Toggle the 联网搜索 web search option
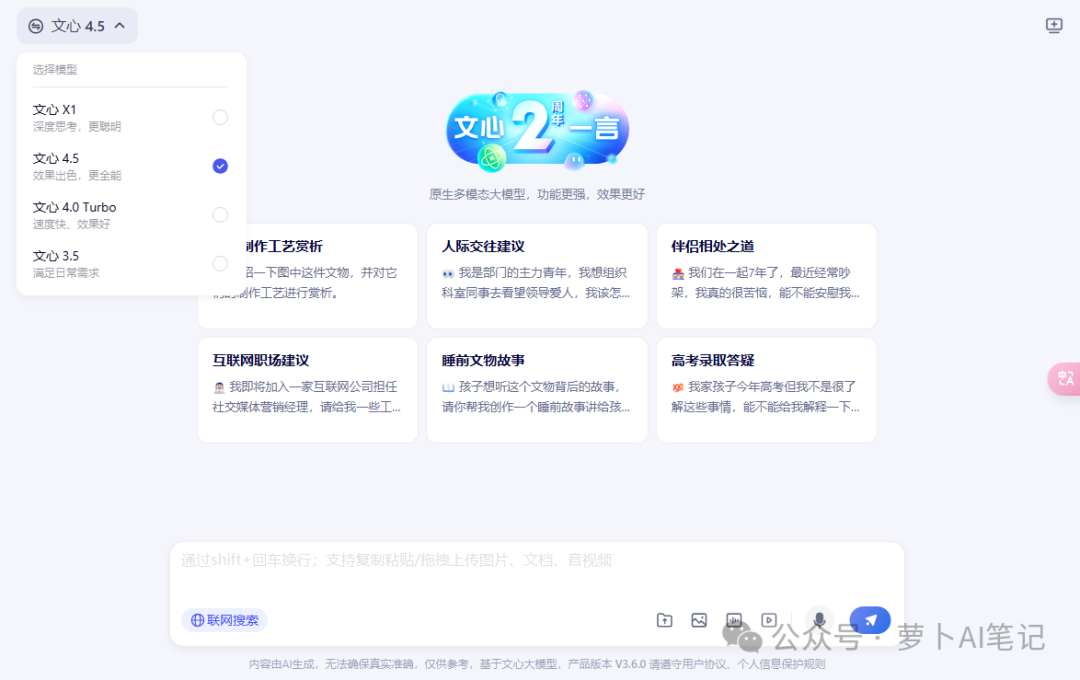The height and width of the screenshot is (680, 1080). (225, 620)
